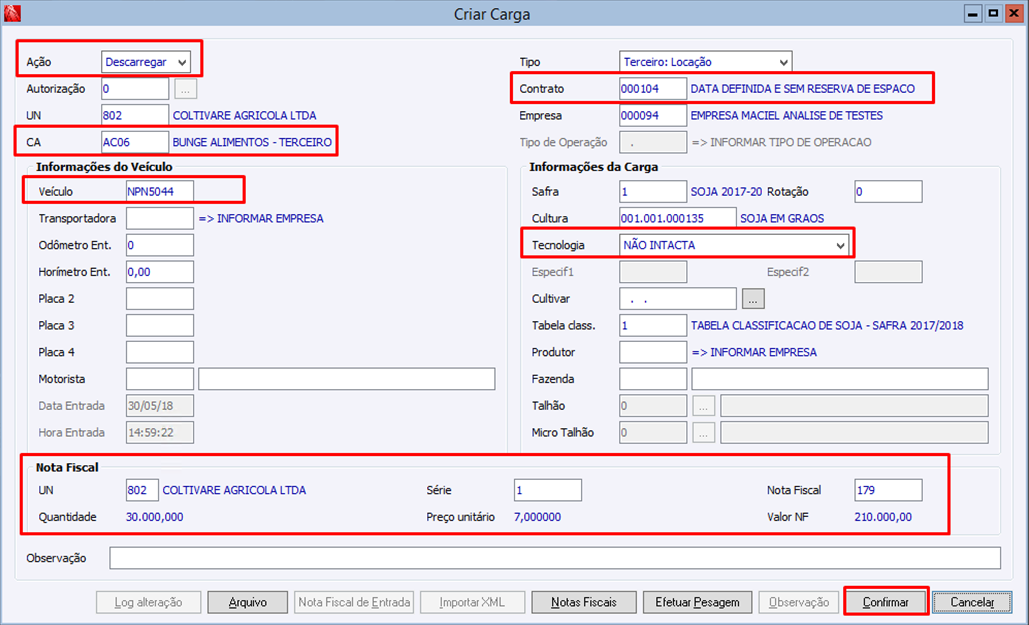Screen dimensions: 1029x625
Task: Minimize the Criar Carga window
Action: click(973, 14)
